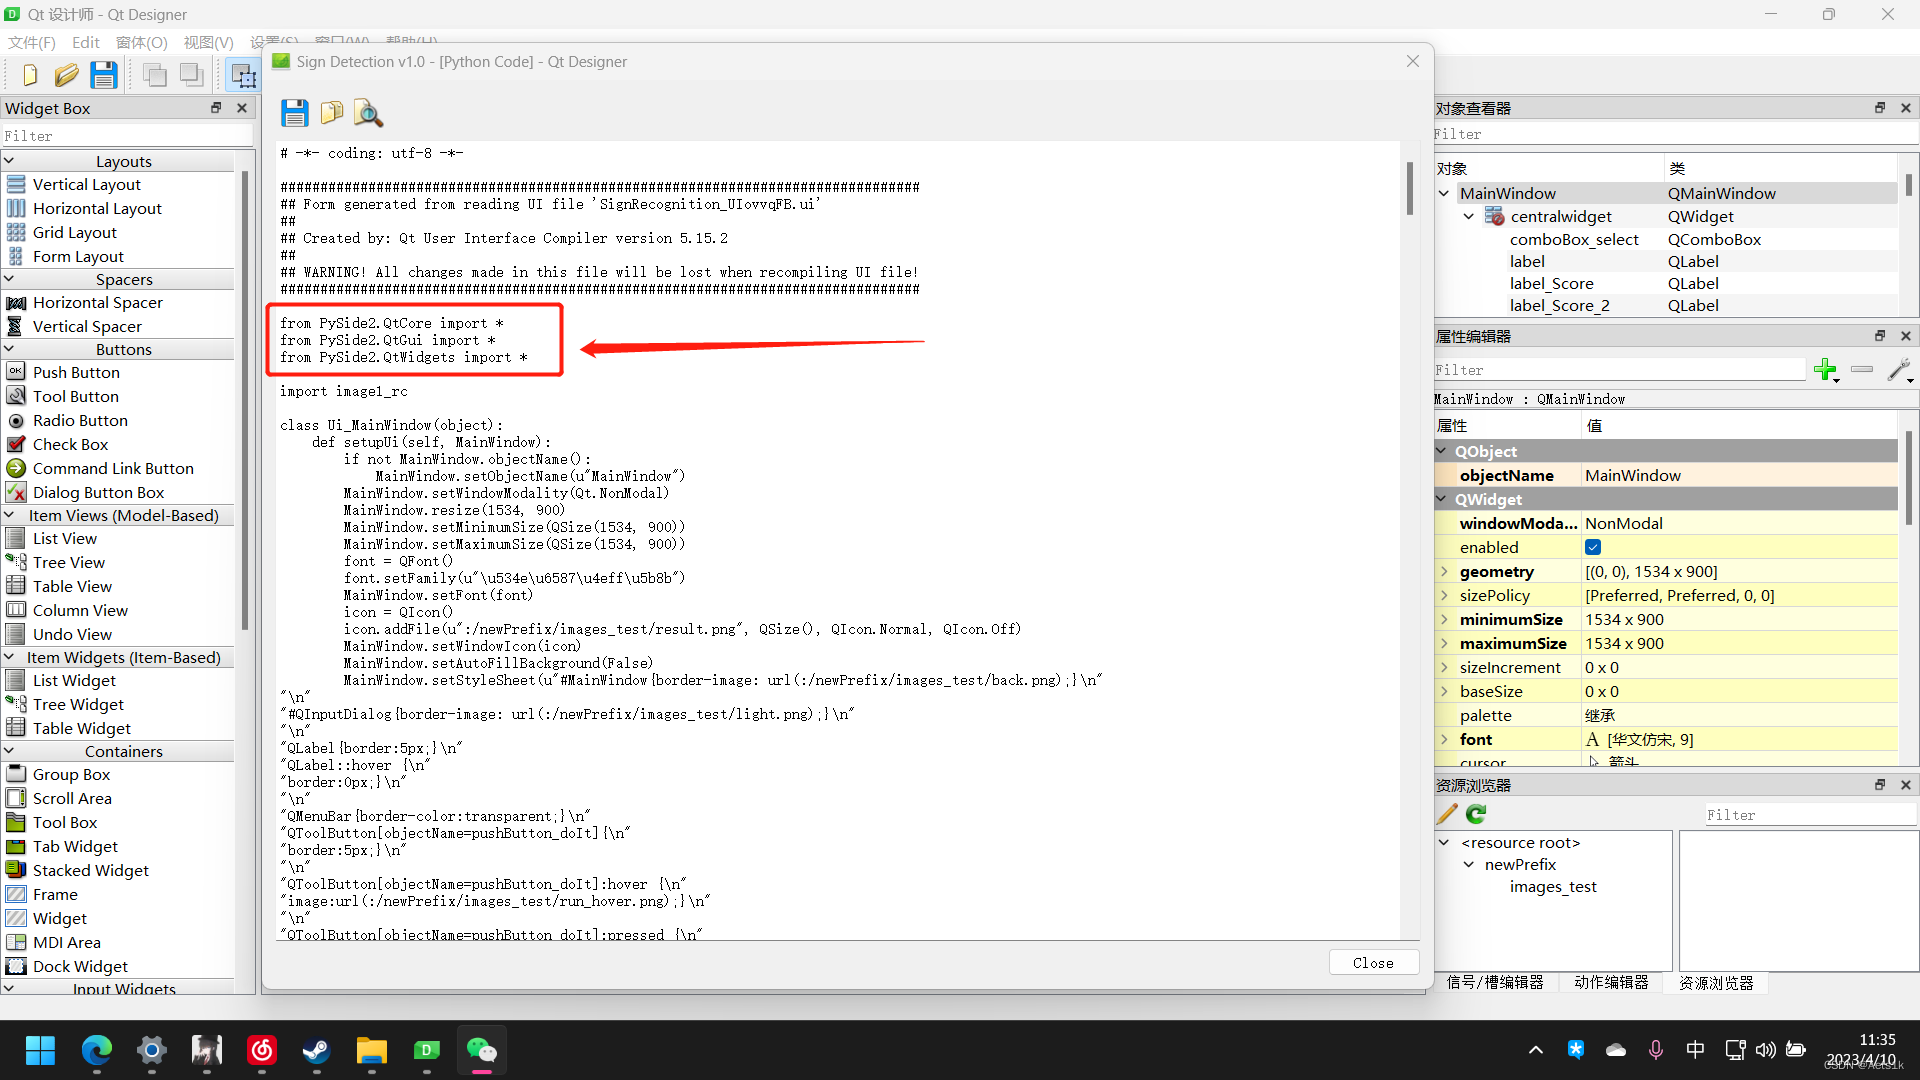Screen dimensions: 1920x1080
Task: Click the copy code icon in dialog
Action: pos(331,113)
